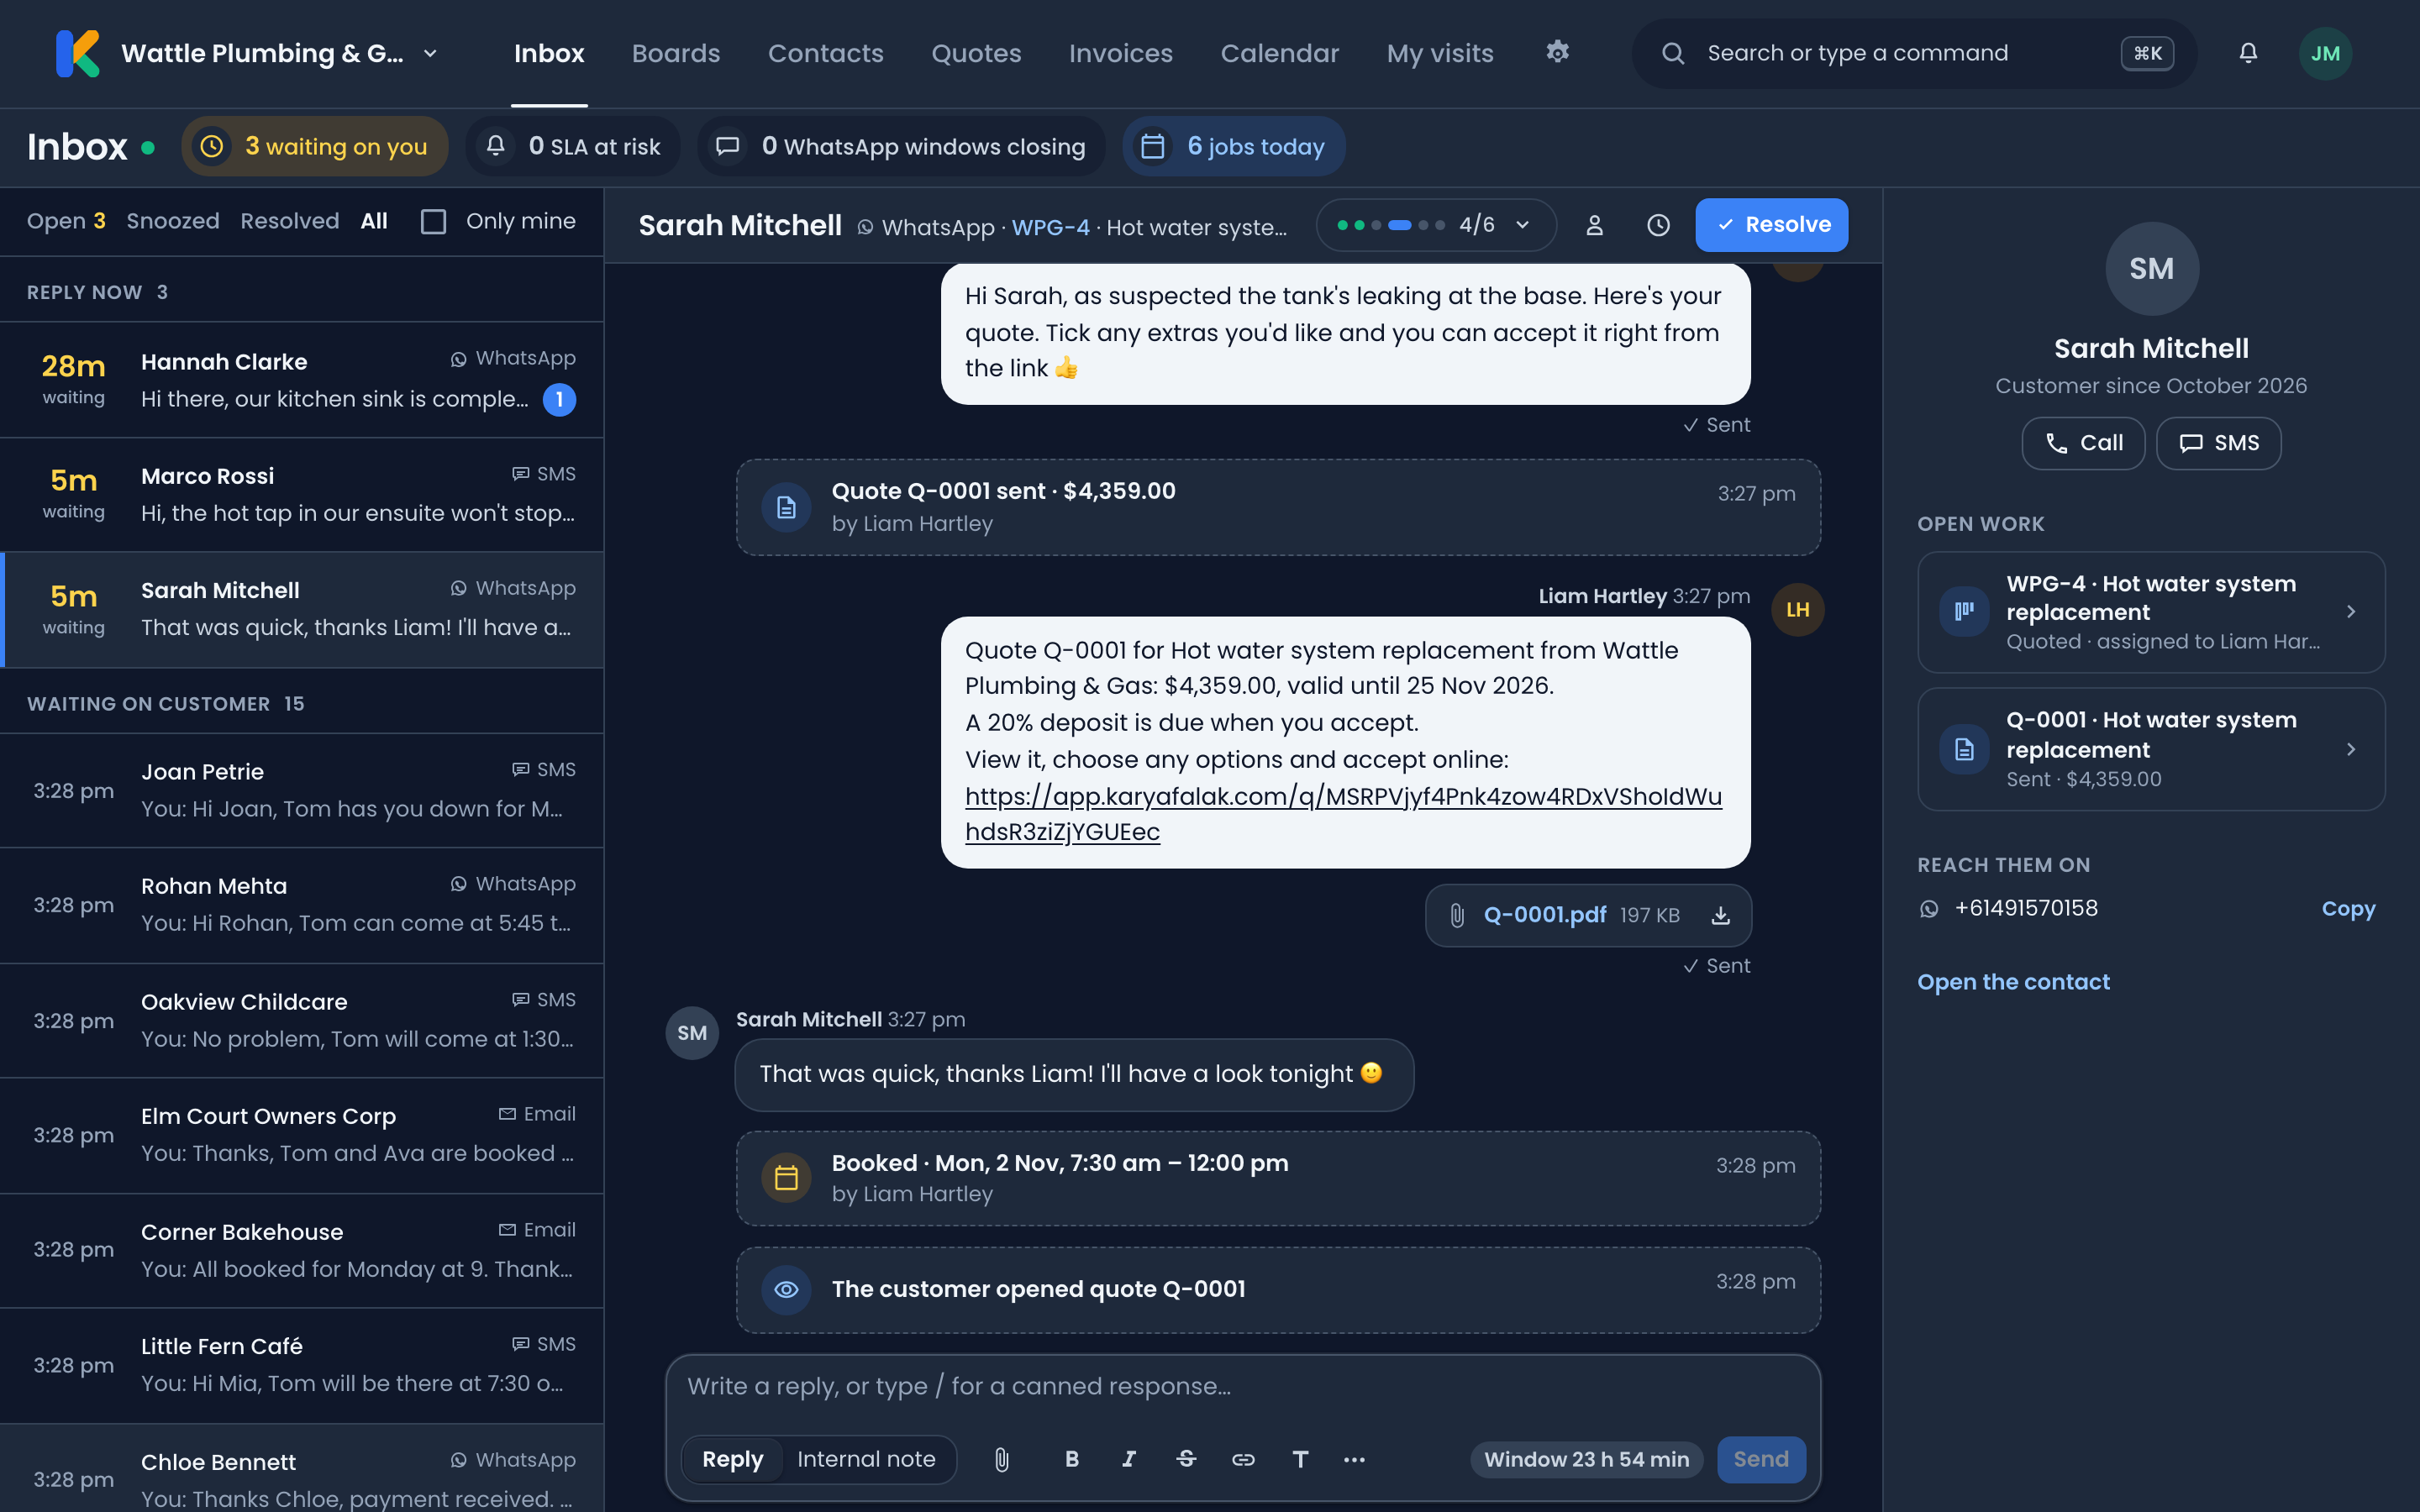Filter conversations by Open
The height and width of the screenshot is (1512, 2420).
click(66, 221)
